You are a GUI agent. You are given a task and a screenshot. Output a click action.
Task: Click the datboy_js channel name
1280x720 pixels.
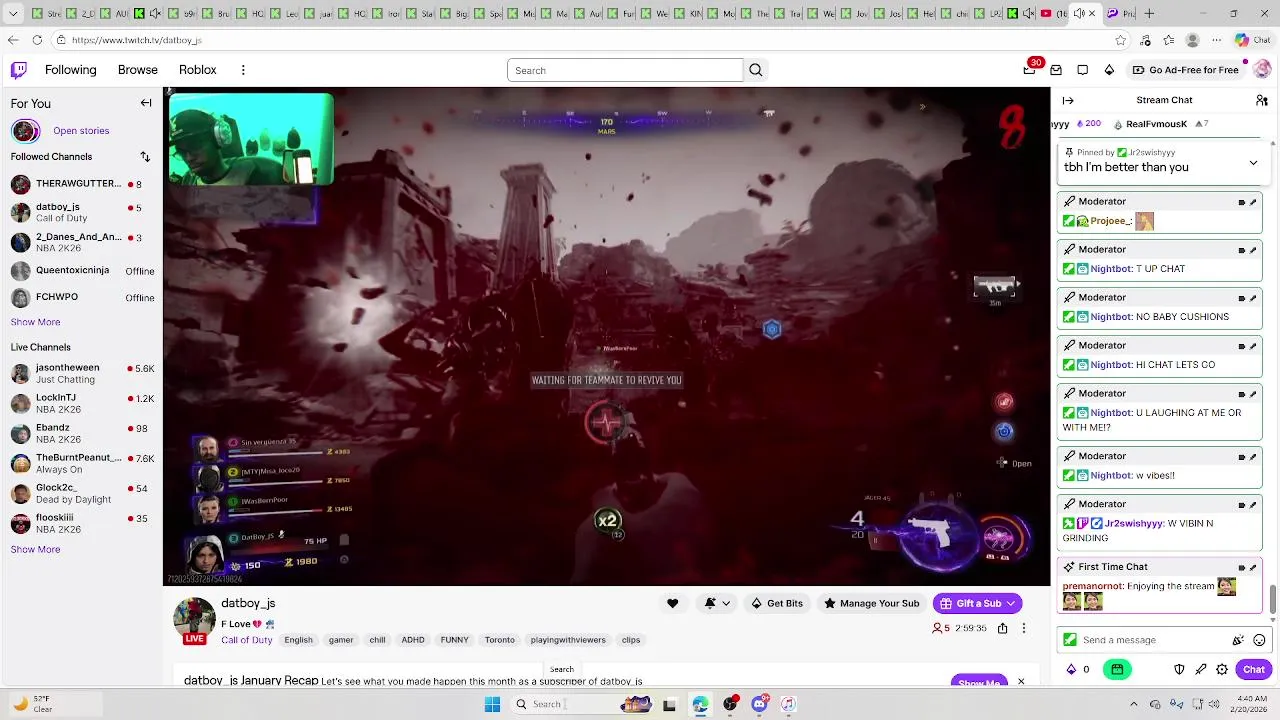click(x=248, y=603)
